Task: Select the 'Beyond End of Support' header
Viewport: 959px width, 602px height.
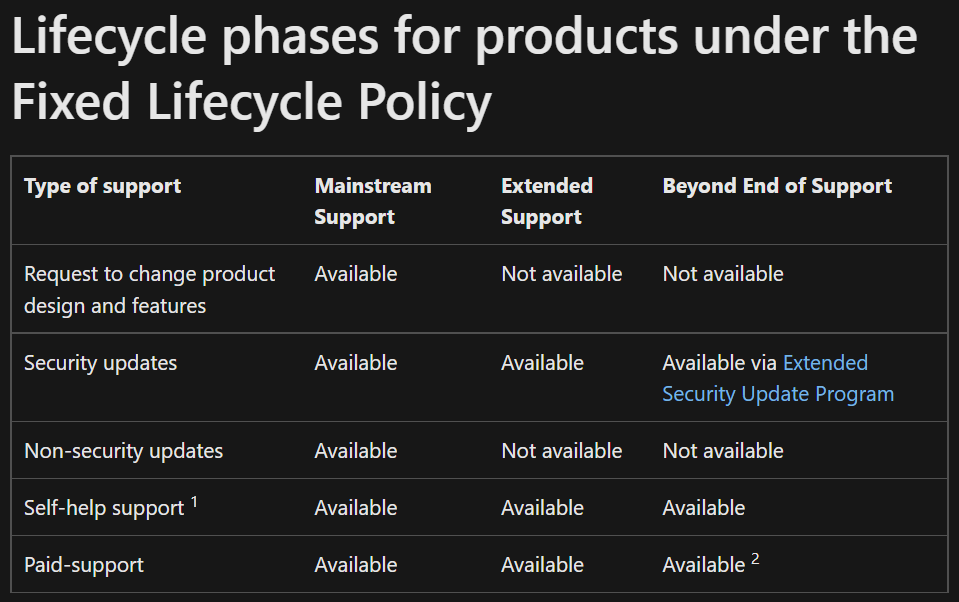Action: point(777,186)
